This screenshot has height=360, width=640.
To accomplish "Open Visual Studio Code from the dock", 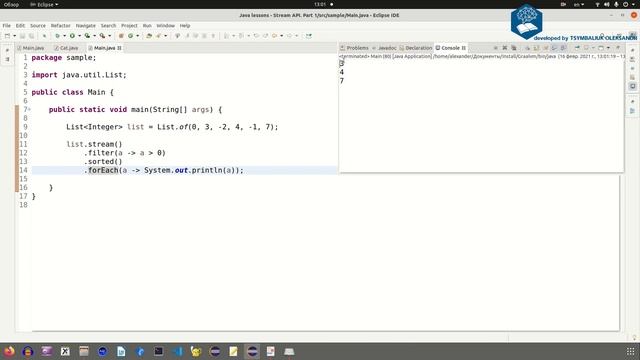I will pyautogui.click(x=178, y=351).
